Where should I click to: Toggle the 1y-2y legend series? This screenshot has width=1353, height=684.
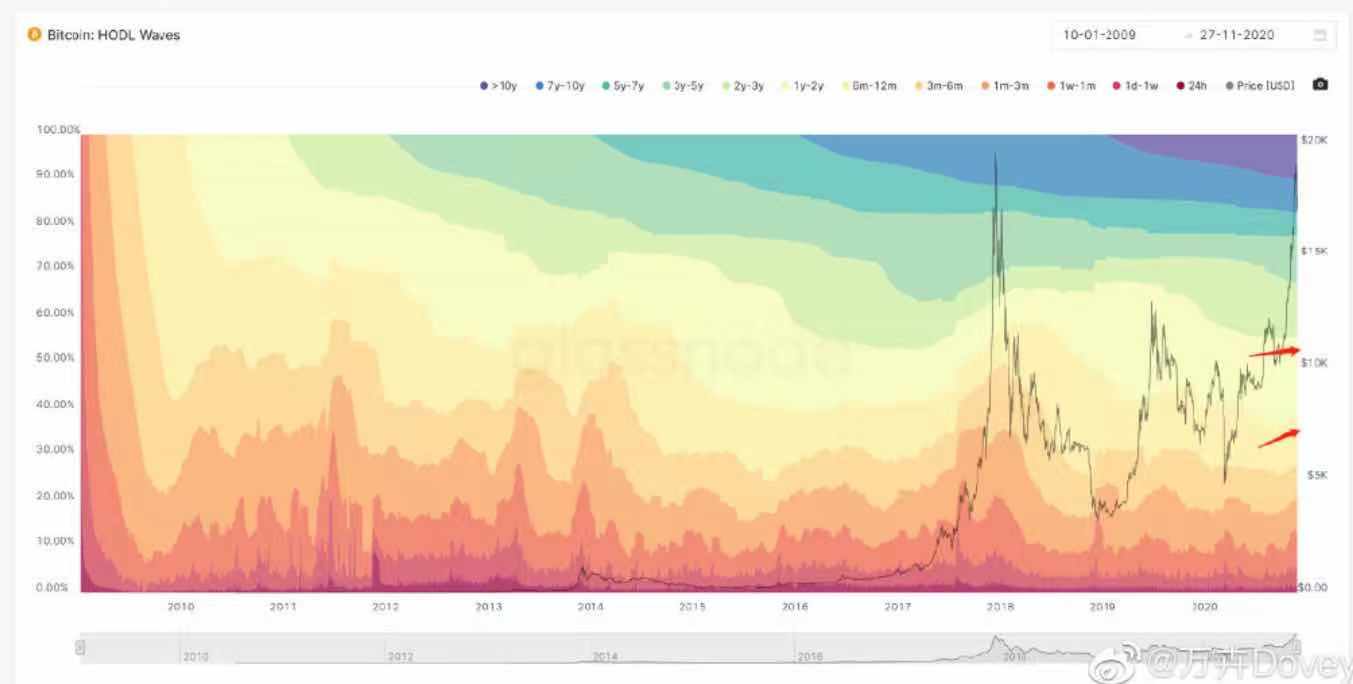tap(805, 86)
